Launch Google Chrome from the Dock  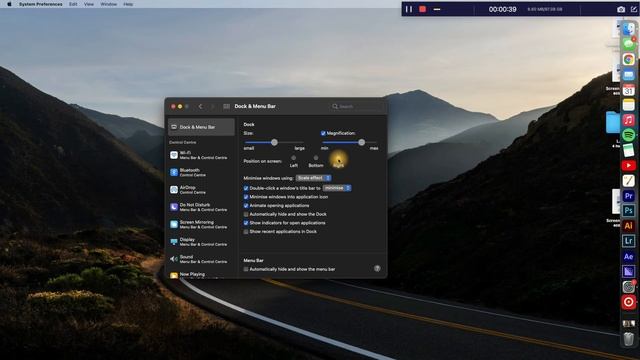pyautogui.click(x=629, y=59)
